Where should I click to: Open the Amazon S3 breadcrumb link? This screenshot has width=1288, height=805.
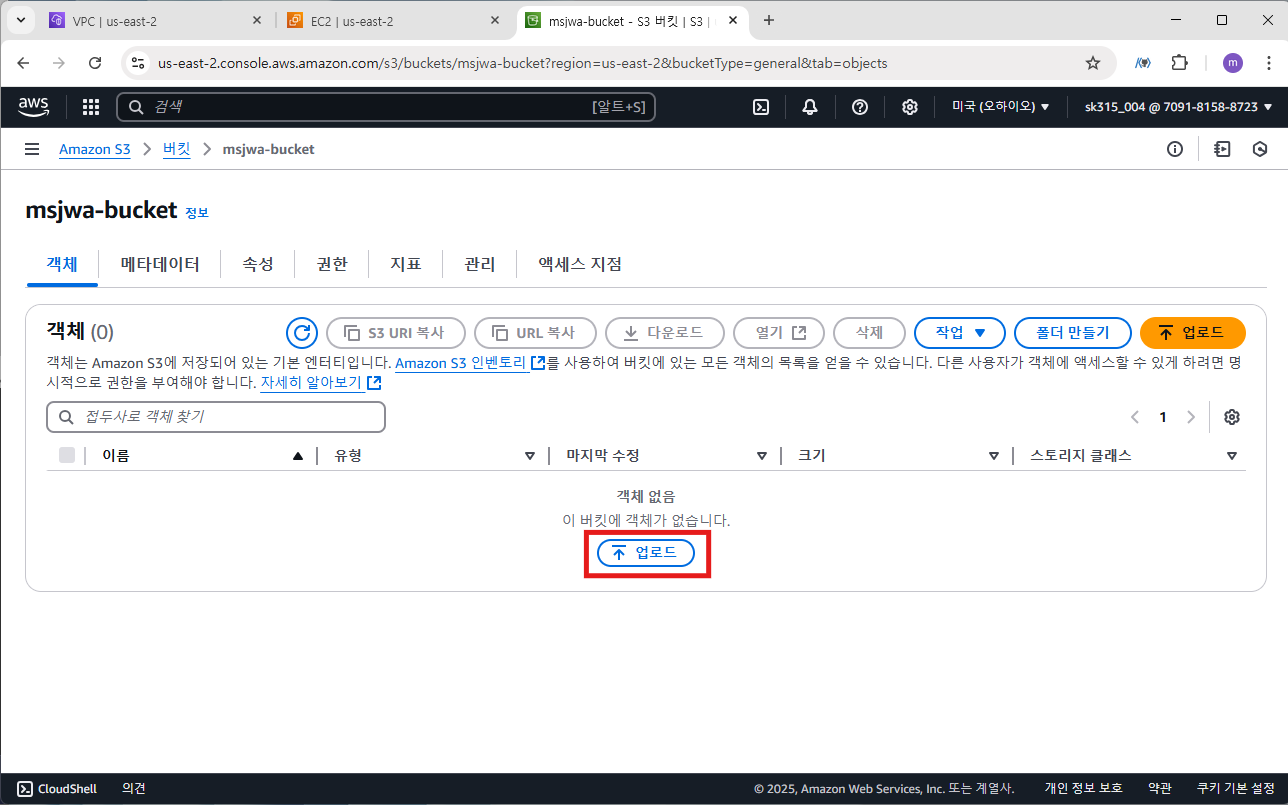coord(95,149)
